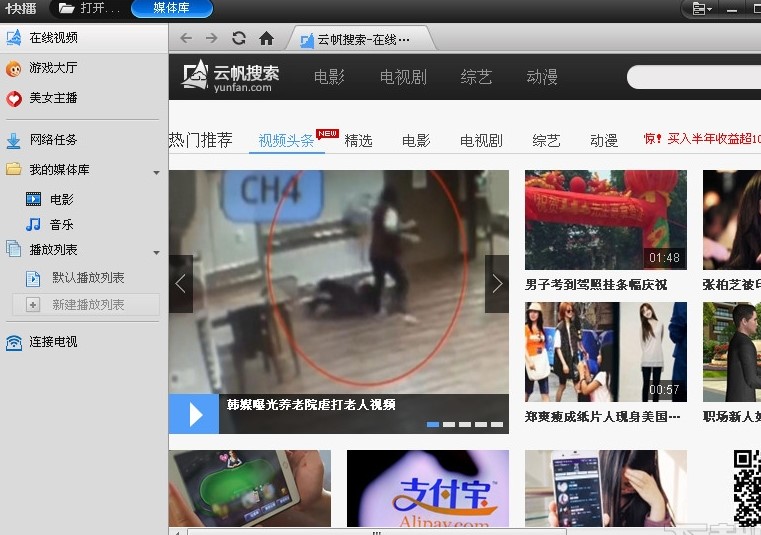The image size is (761, 535).
Task: Open the 游戏大厅 game hall icon
Action: (14, 68)
